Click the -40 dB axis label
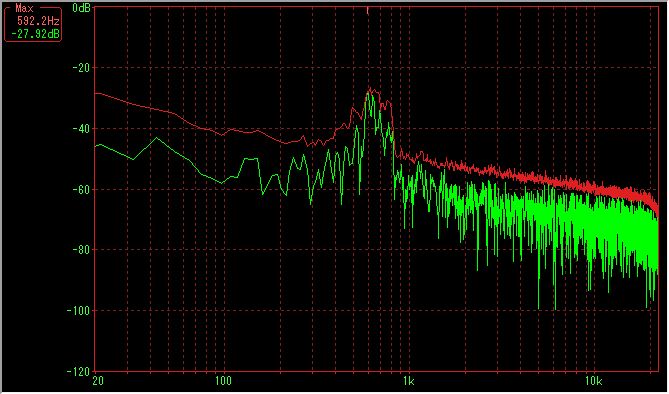 [81, 128]
